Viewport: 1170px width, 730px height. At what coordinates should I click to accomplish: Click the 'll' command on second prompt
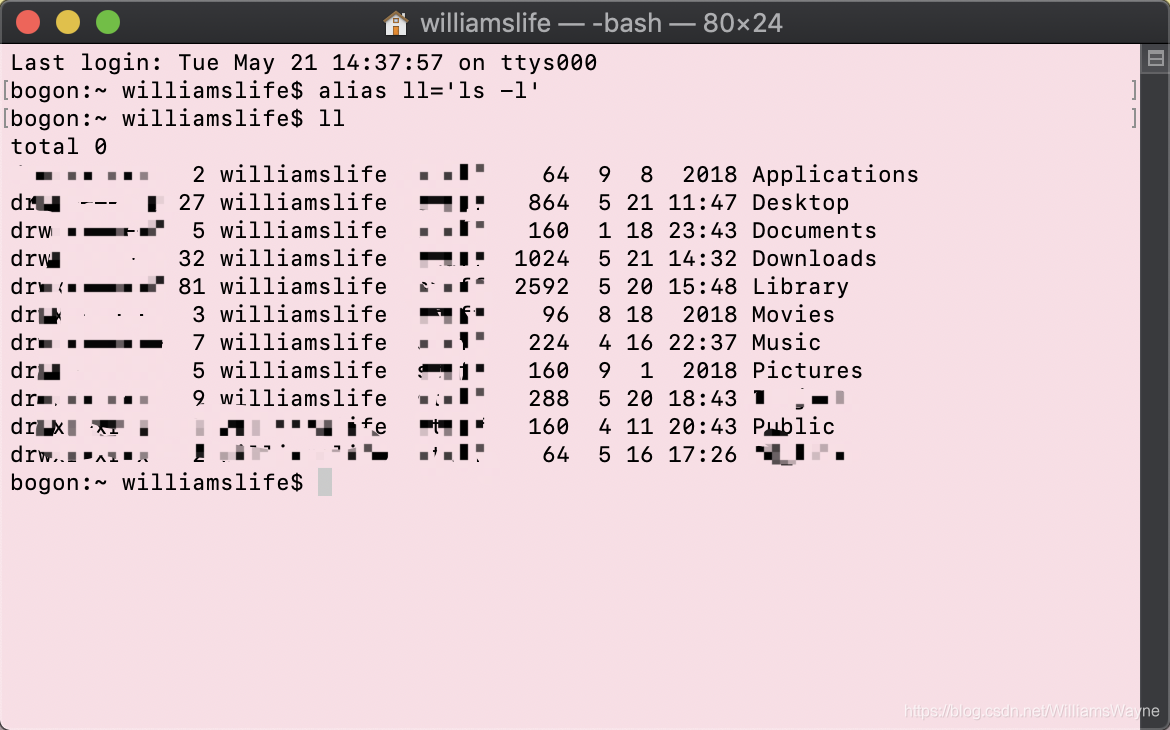coord(332,119)
